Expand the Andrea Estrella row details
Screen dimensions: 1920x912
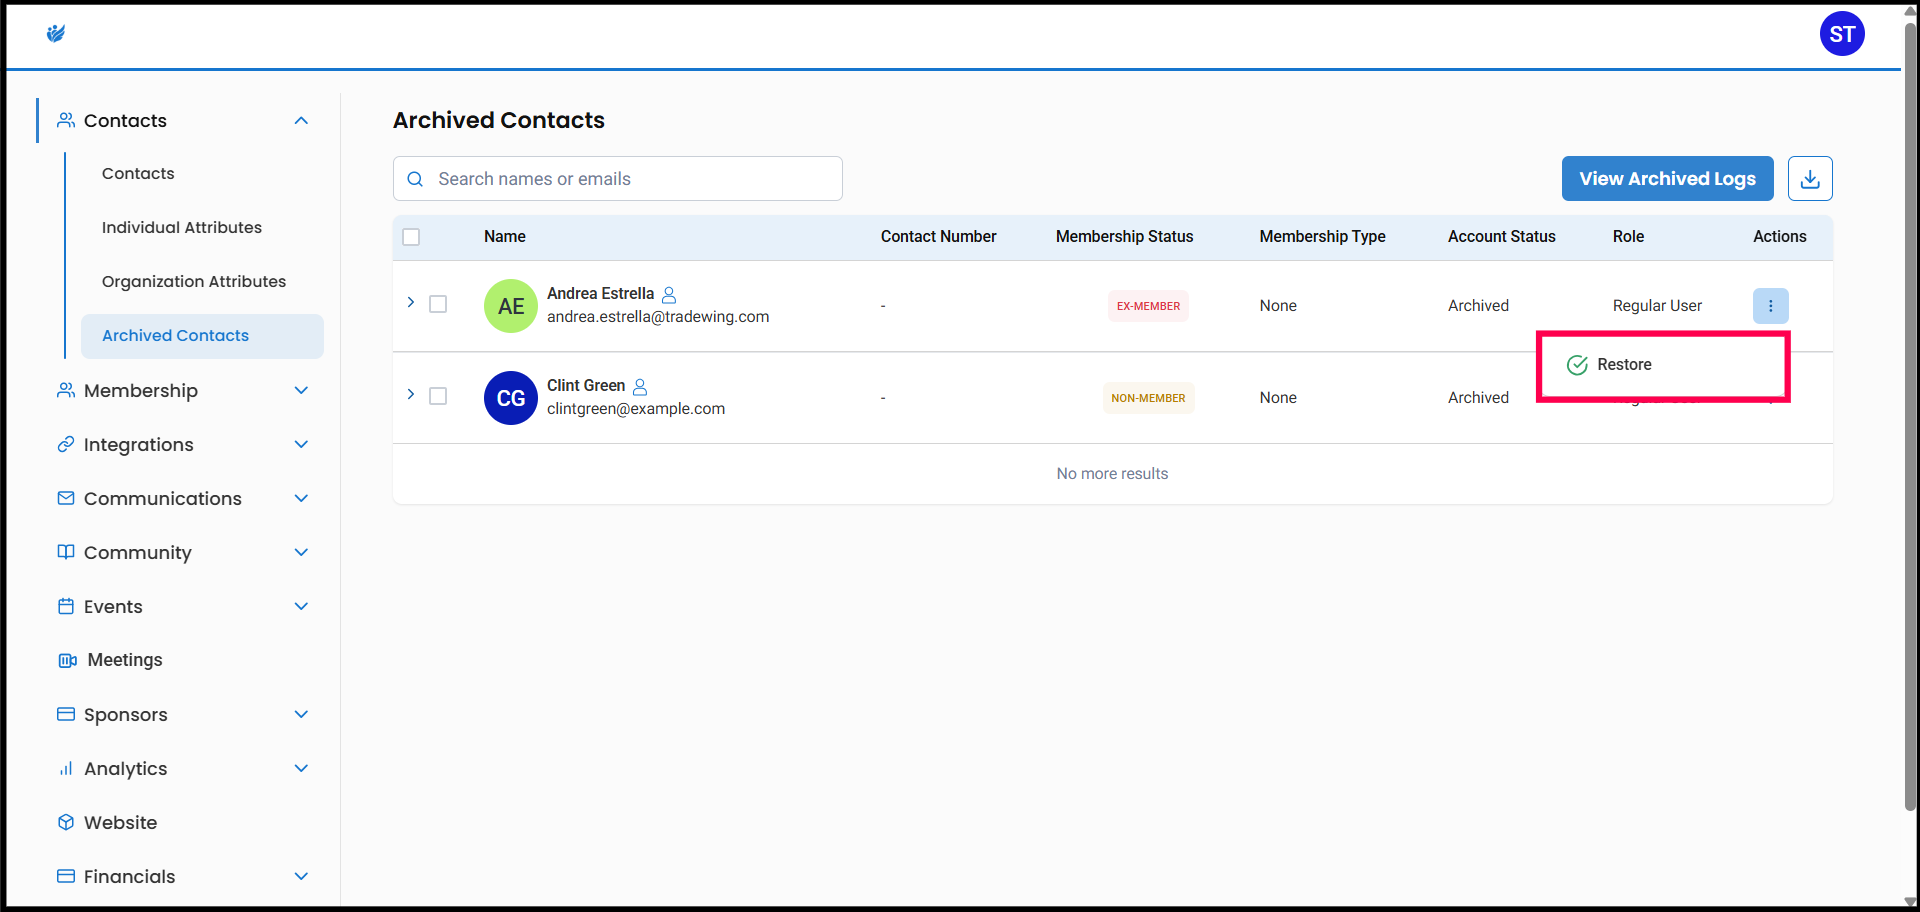click(x=410, y=302)
